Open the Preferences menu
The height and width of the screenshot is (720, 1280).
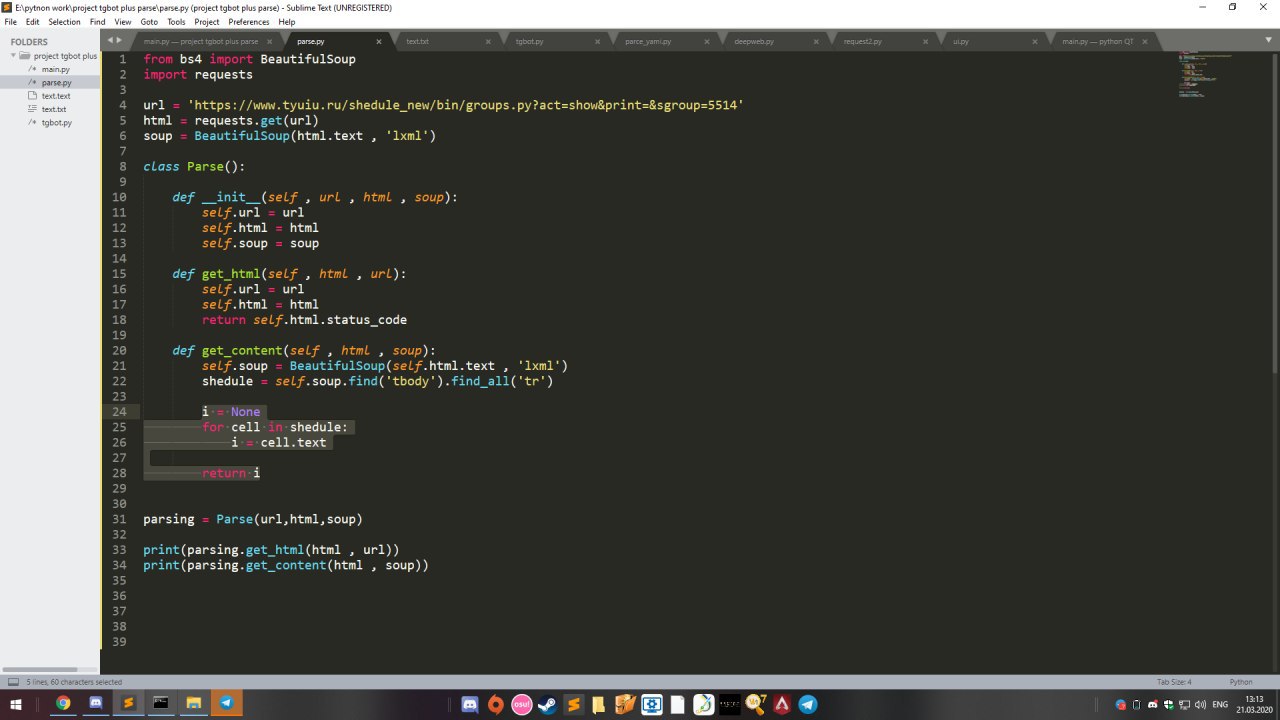249,21
